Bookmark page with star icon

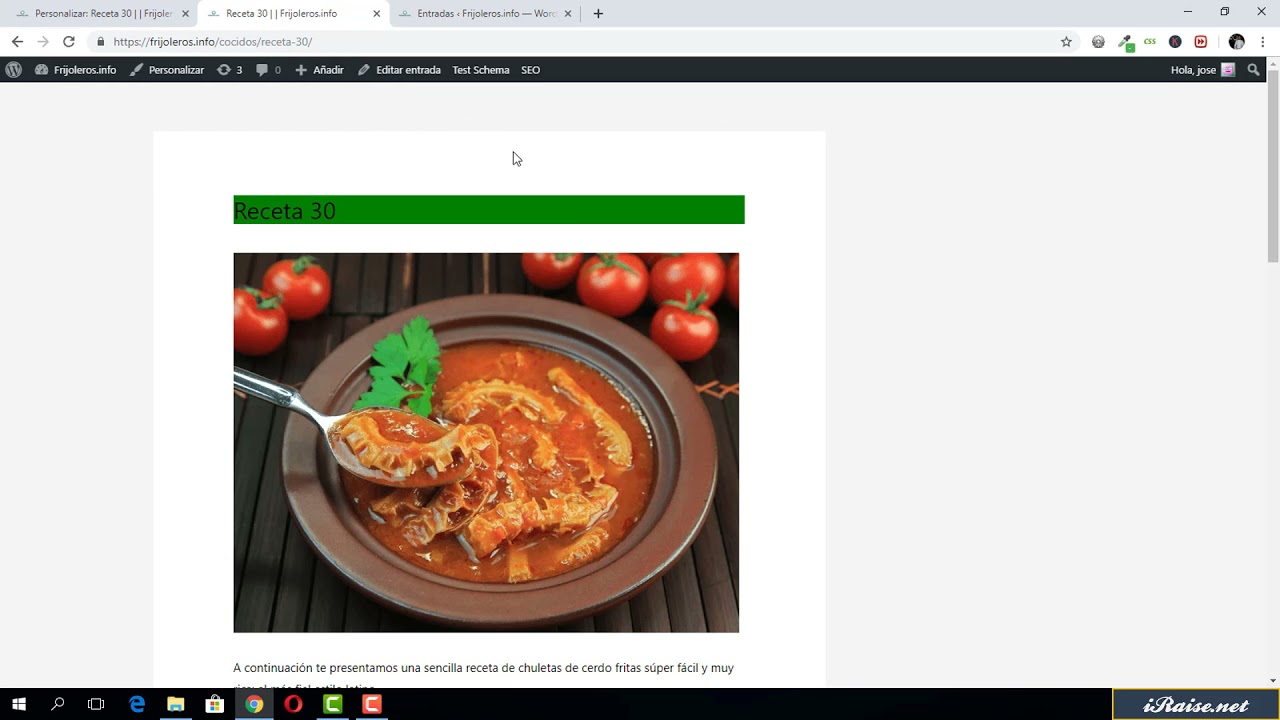pyautogui.click(x=1066, y=42)
